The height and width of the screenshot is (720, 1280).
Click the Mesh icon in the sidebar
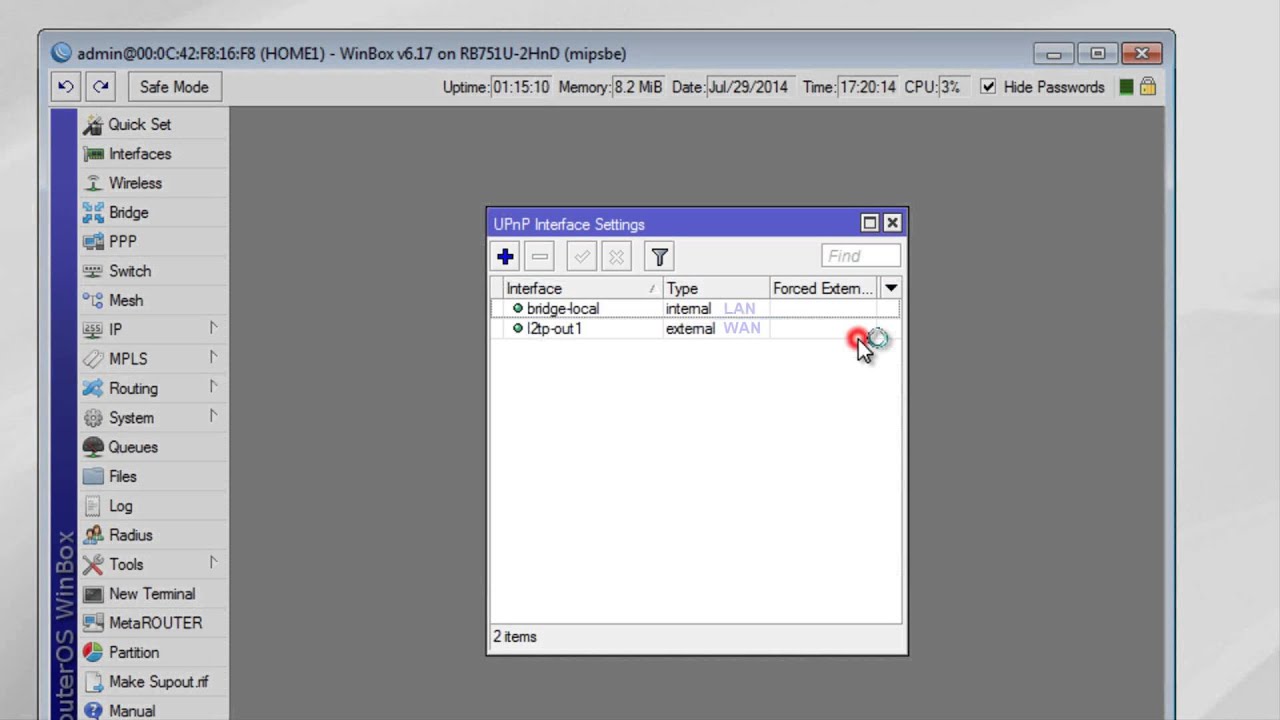coord(93,300)
